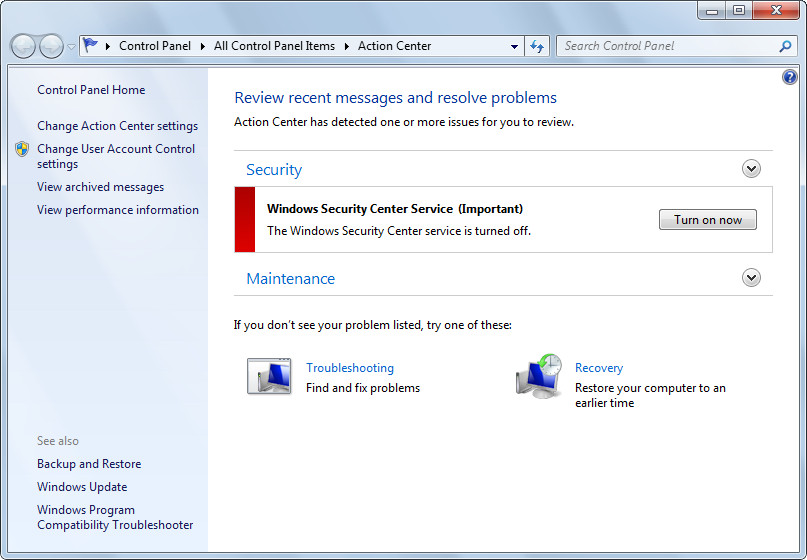The height and width of the screenshot is (560, 807).
Task: Click the magnifier search icon
Action: point(785,46)
